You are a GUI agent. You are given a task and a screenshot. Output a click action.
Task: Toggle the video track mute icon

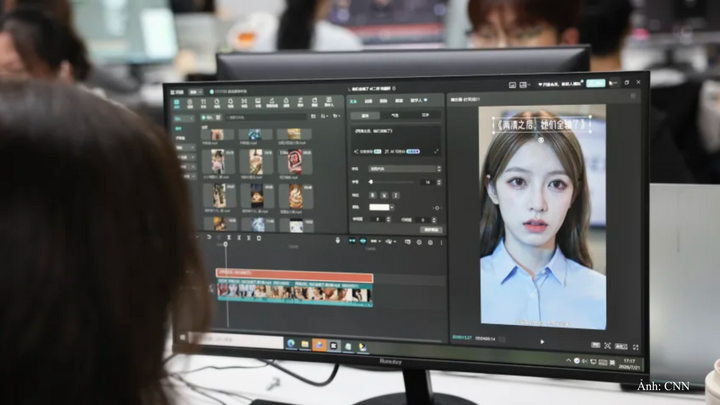(211, 290)
